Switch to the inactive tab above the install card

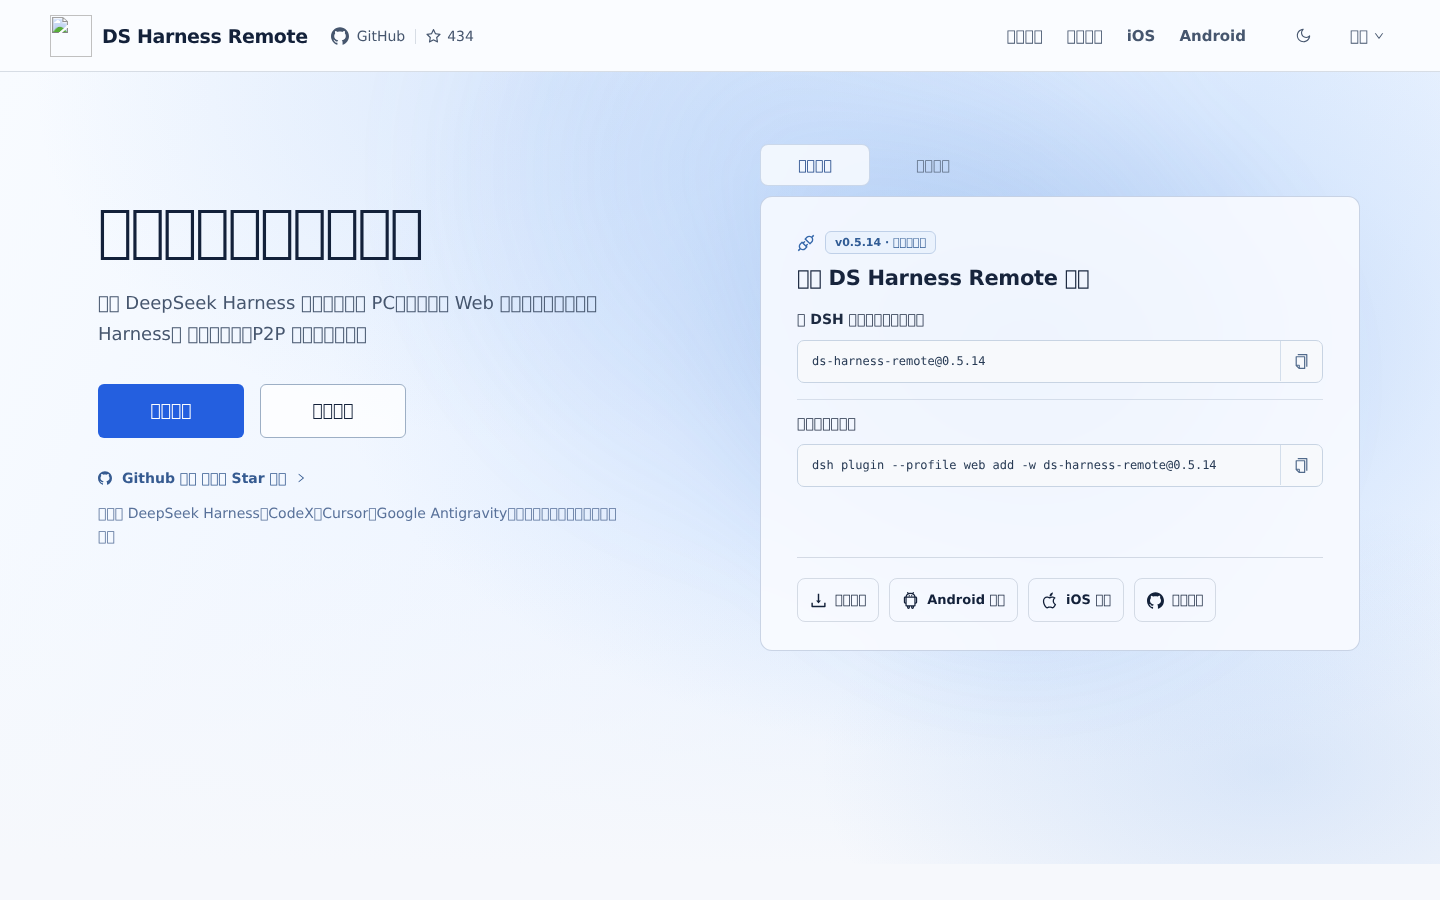tap(933, 165)
